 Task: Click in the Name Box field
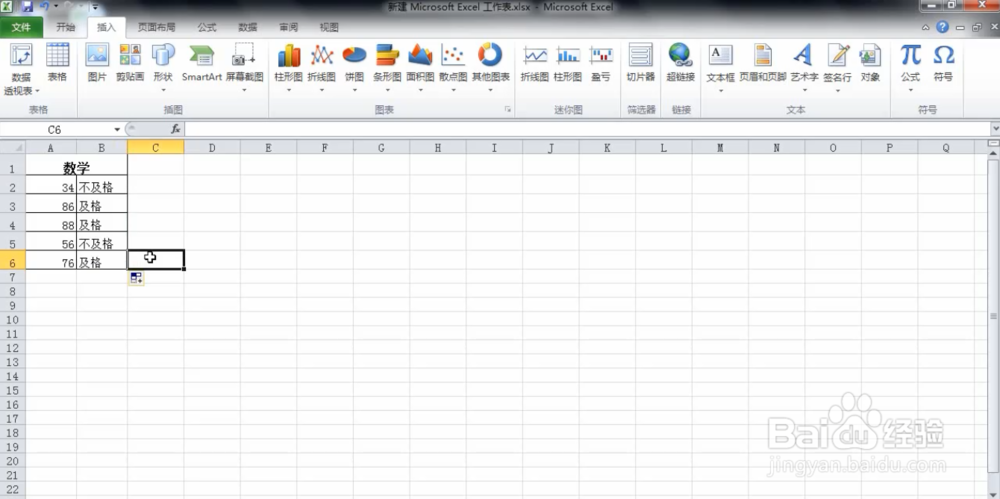click(56, 130)
